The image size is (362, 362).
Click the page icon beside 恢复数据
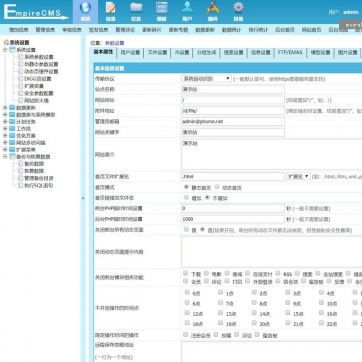tap(21, 171)
